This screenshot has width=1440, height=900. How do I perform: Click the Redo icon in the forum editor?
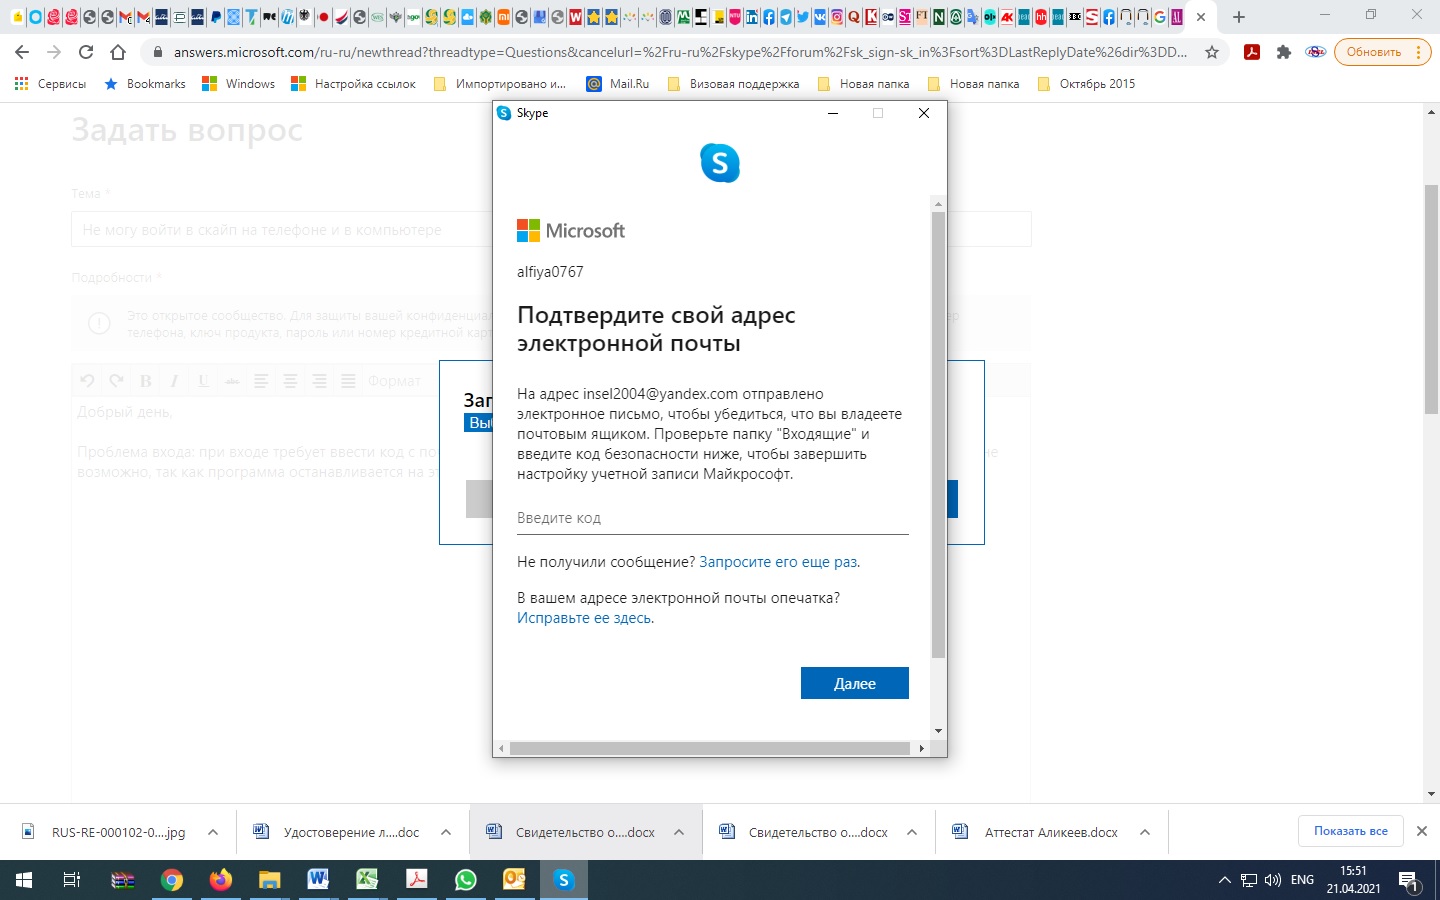pyautogui.click(x=116, y=381)
